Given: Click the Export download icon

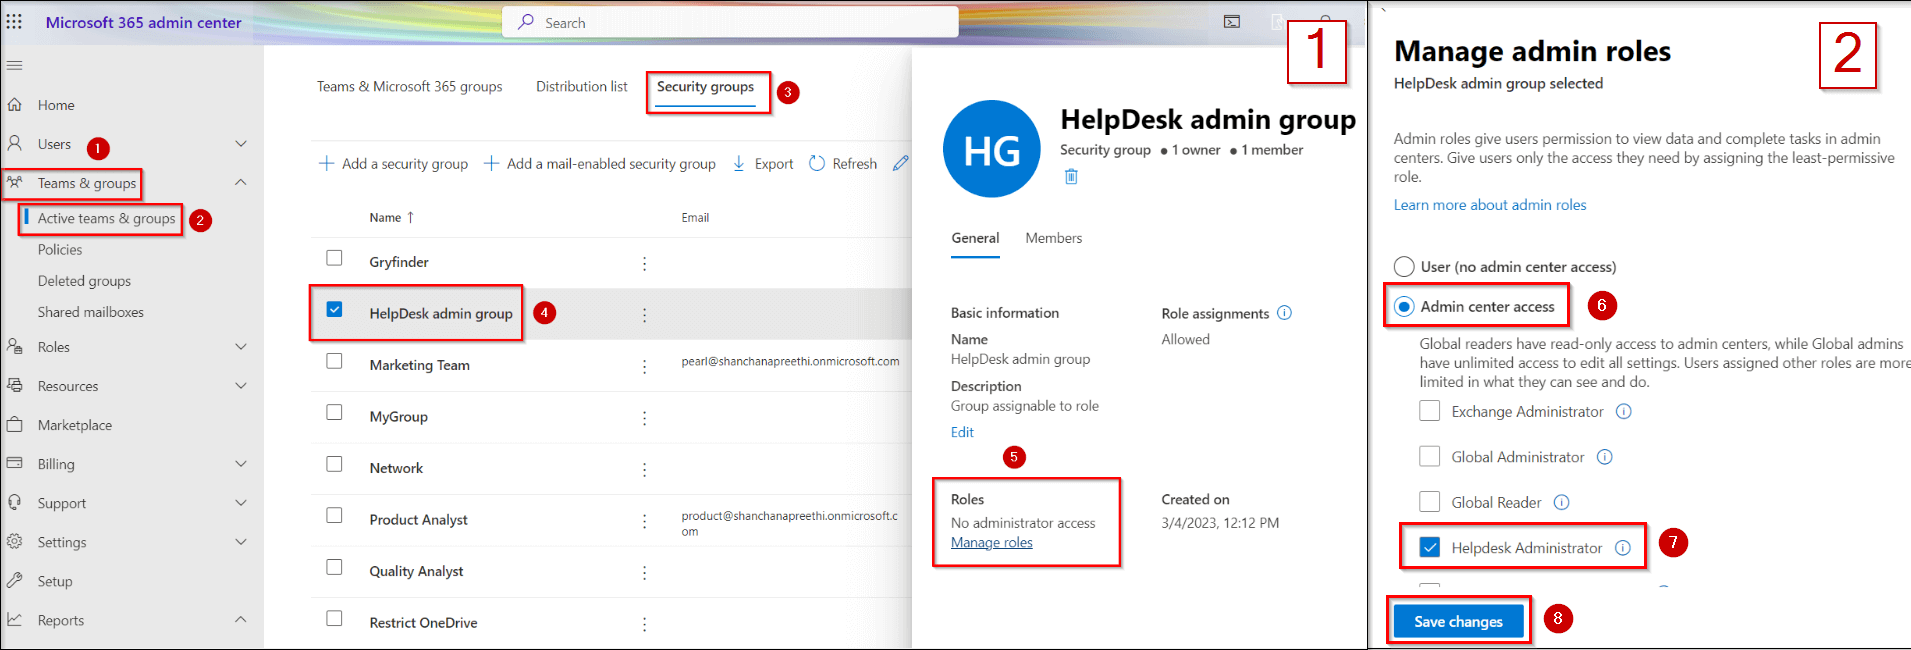Looking at the screenshot, I should click(739, 163).
